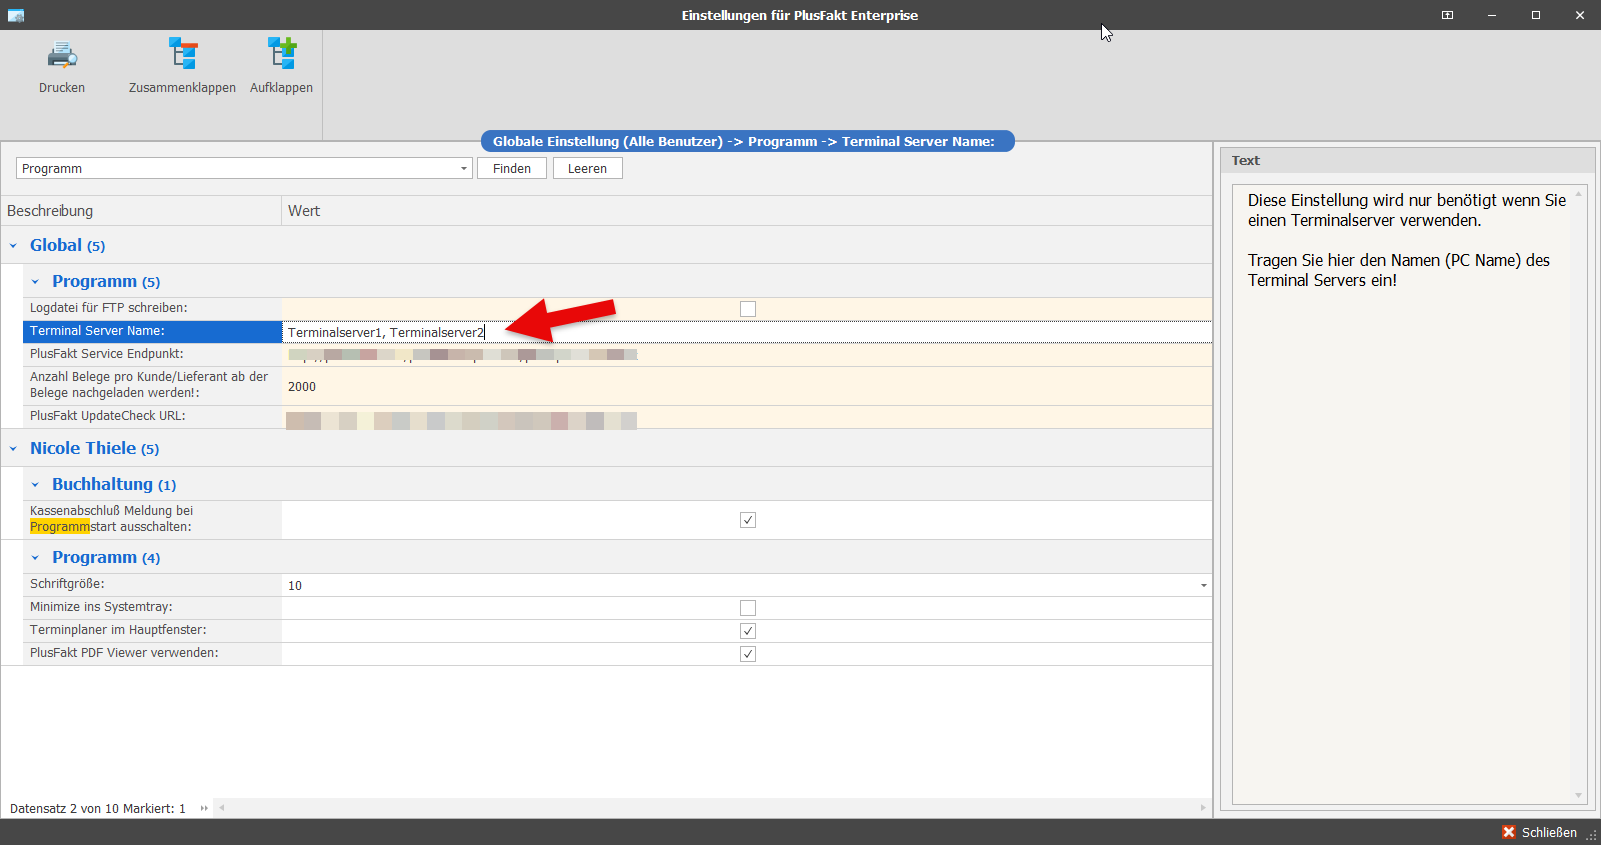Uncheck Kassenabschluß Meldung bei Programmstart checkbox
The height and width of the screenshot is (845, 1601).
point(748,520)
